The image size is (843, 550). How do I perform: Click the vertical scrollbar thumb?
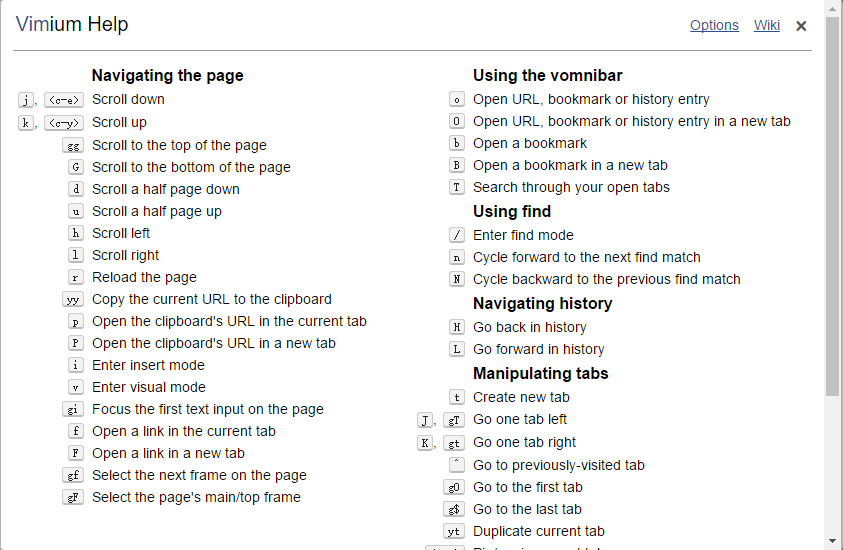833,206
